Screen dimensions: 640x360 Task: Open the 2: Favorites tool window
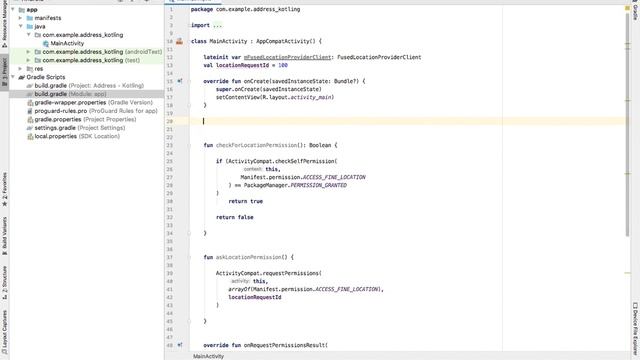pyautogui.click(x=4, y=189)
